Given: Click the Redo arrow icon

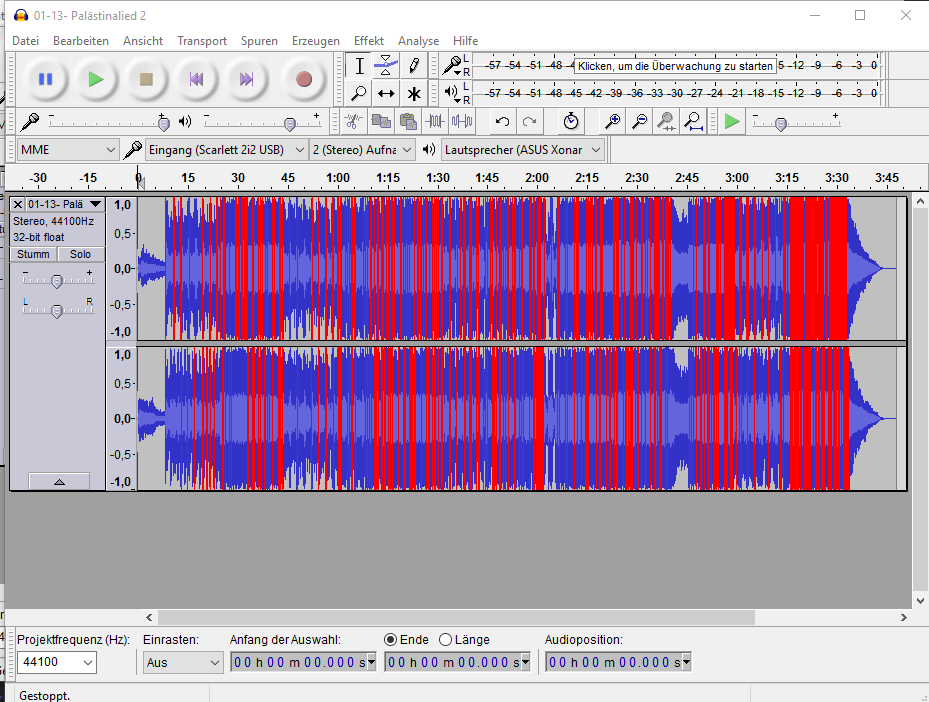Looking at the screenshot, I should coord(530,122).
